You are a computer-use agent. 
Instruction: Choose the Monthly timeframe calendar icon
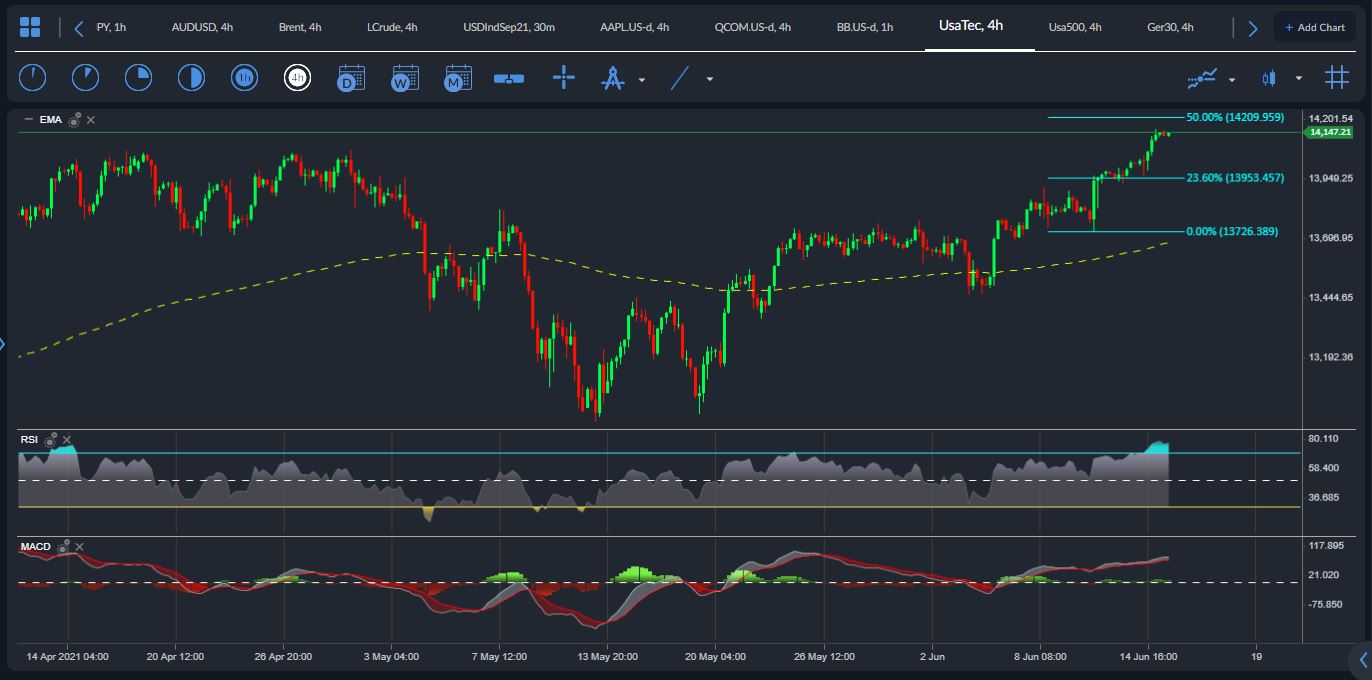pos(458,78)
